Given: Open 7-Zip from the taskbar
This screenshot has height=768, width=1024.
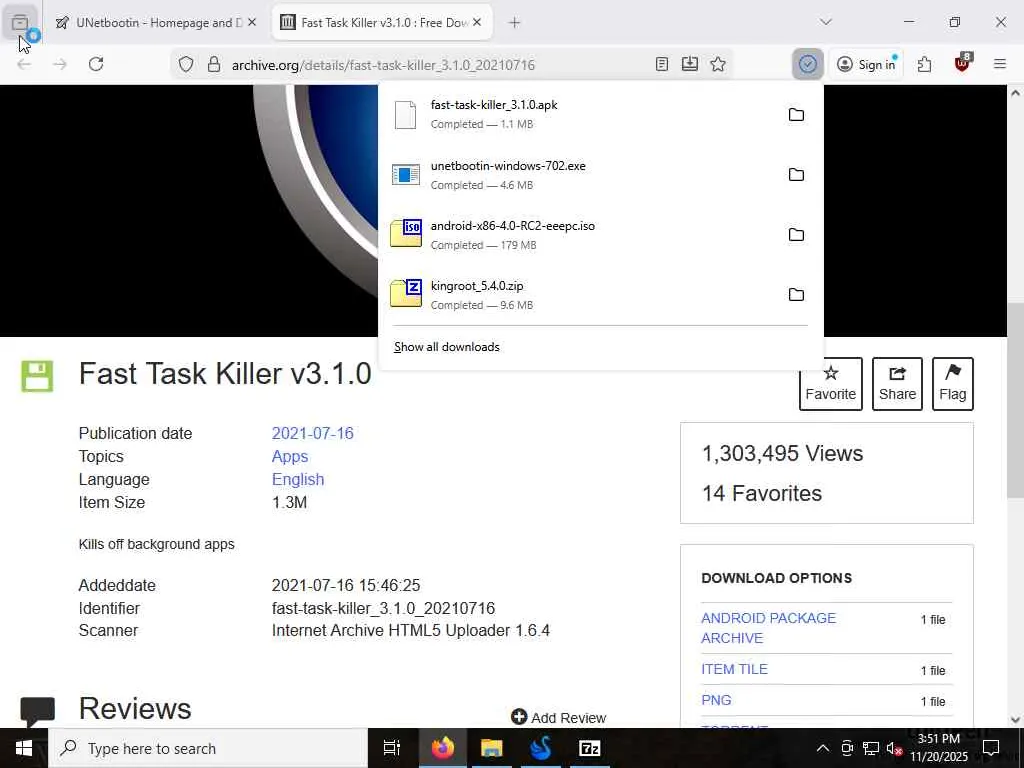Looking at the screenshot, I should 589,748.
